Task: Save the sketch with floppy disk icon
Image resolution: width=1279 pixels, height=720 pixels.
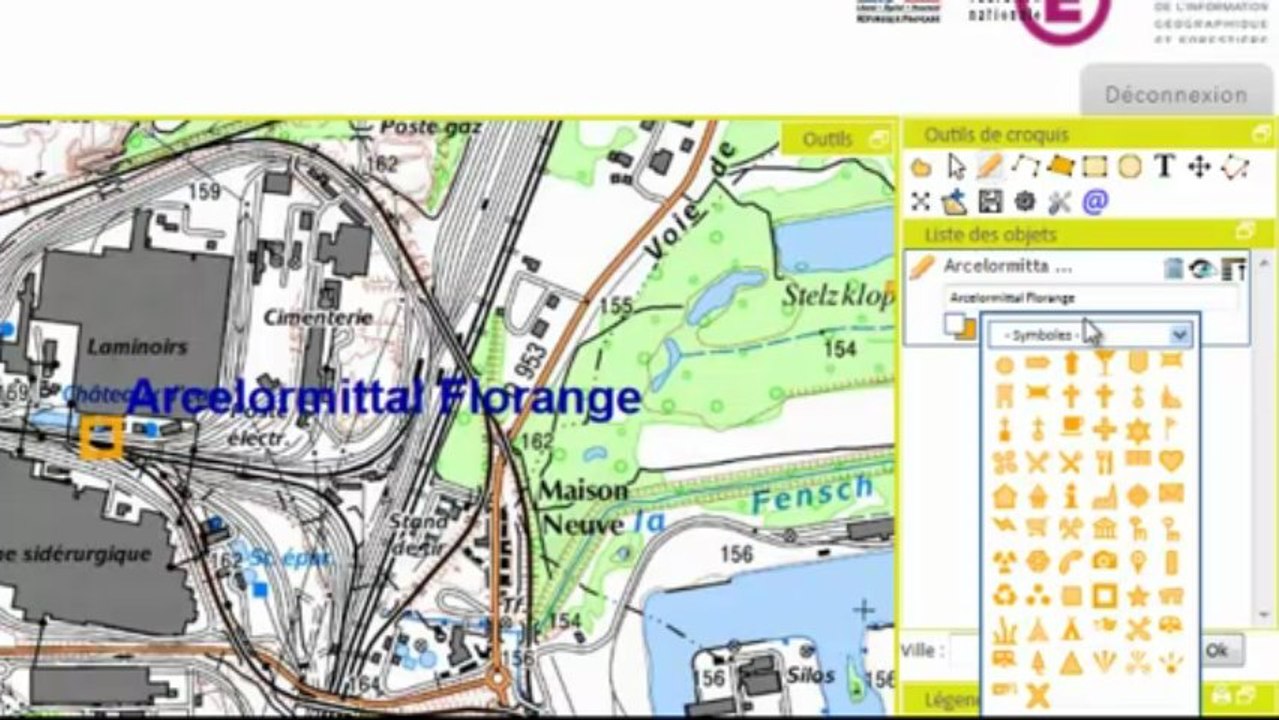Action: click(x=990, y=202)
